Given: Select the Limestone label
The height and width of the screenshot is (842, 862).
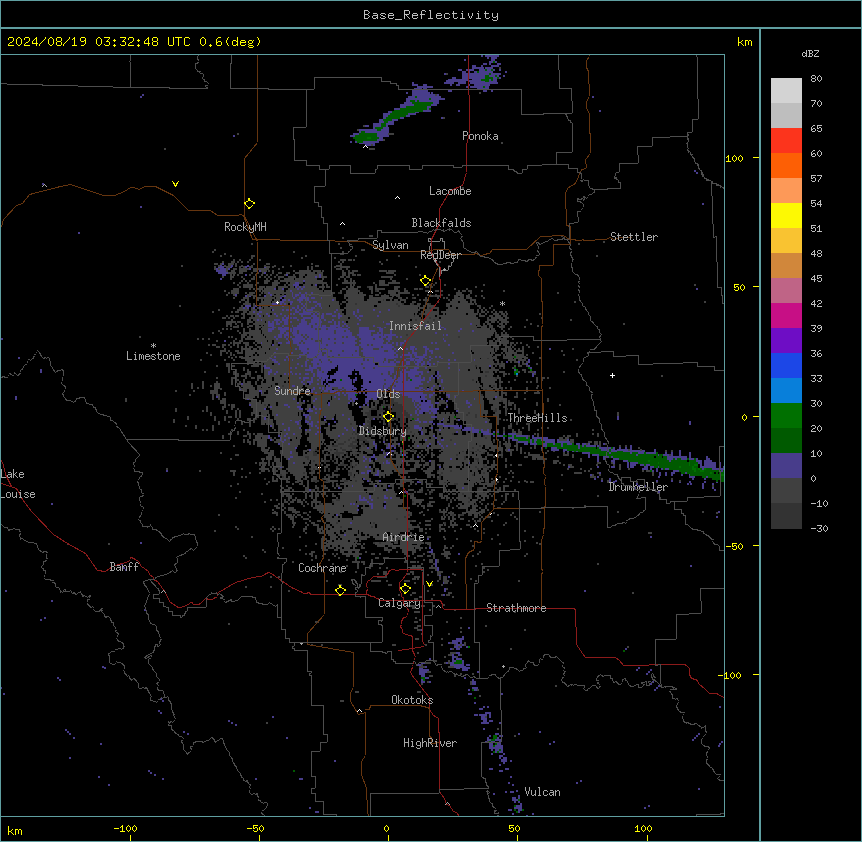Looking at the screenshot, I should coord(153,356).
